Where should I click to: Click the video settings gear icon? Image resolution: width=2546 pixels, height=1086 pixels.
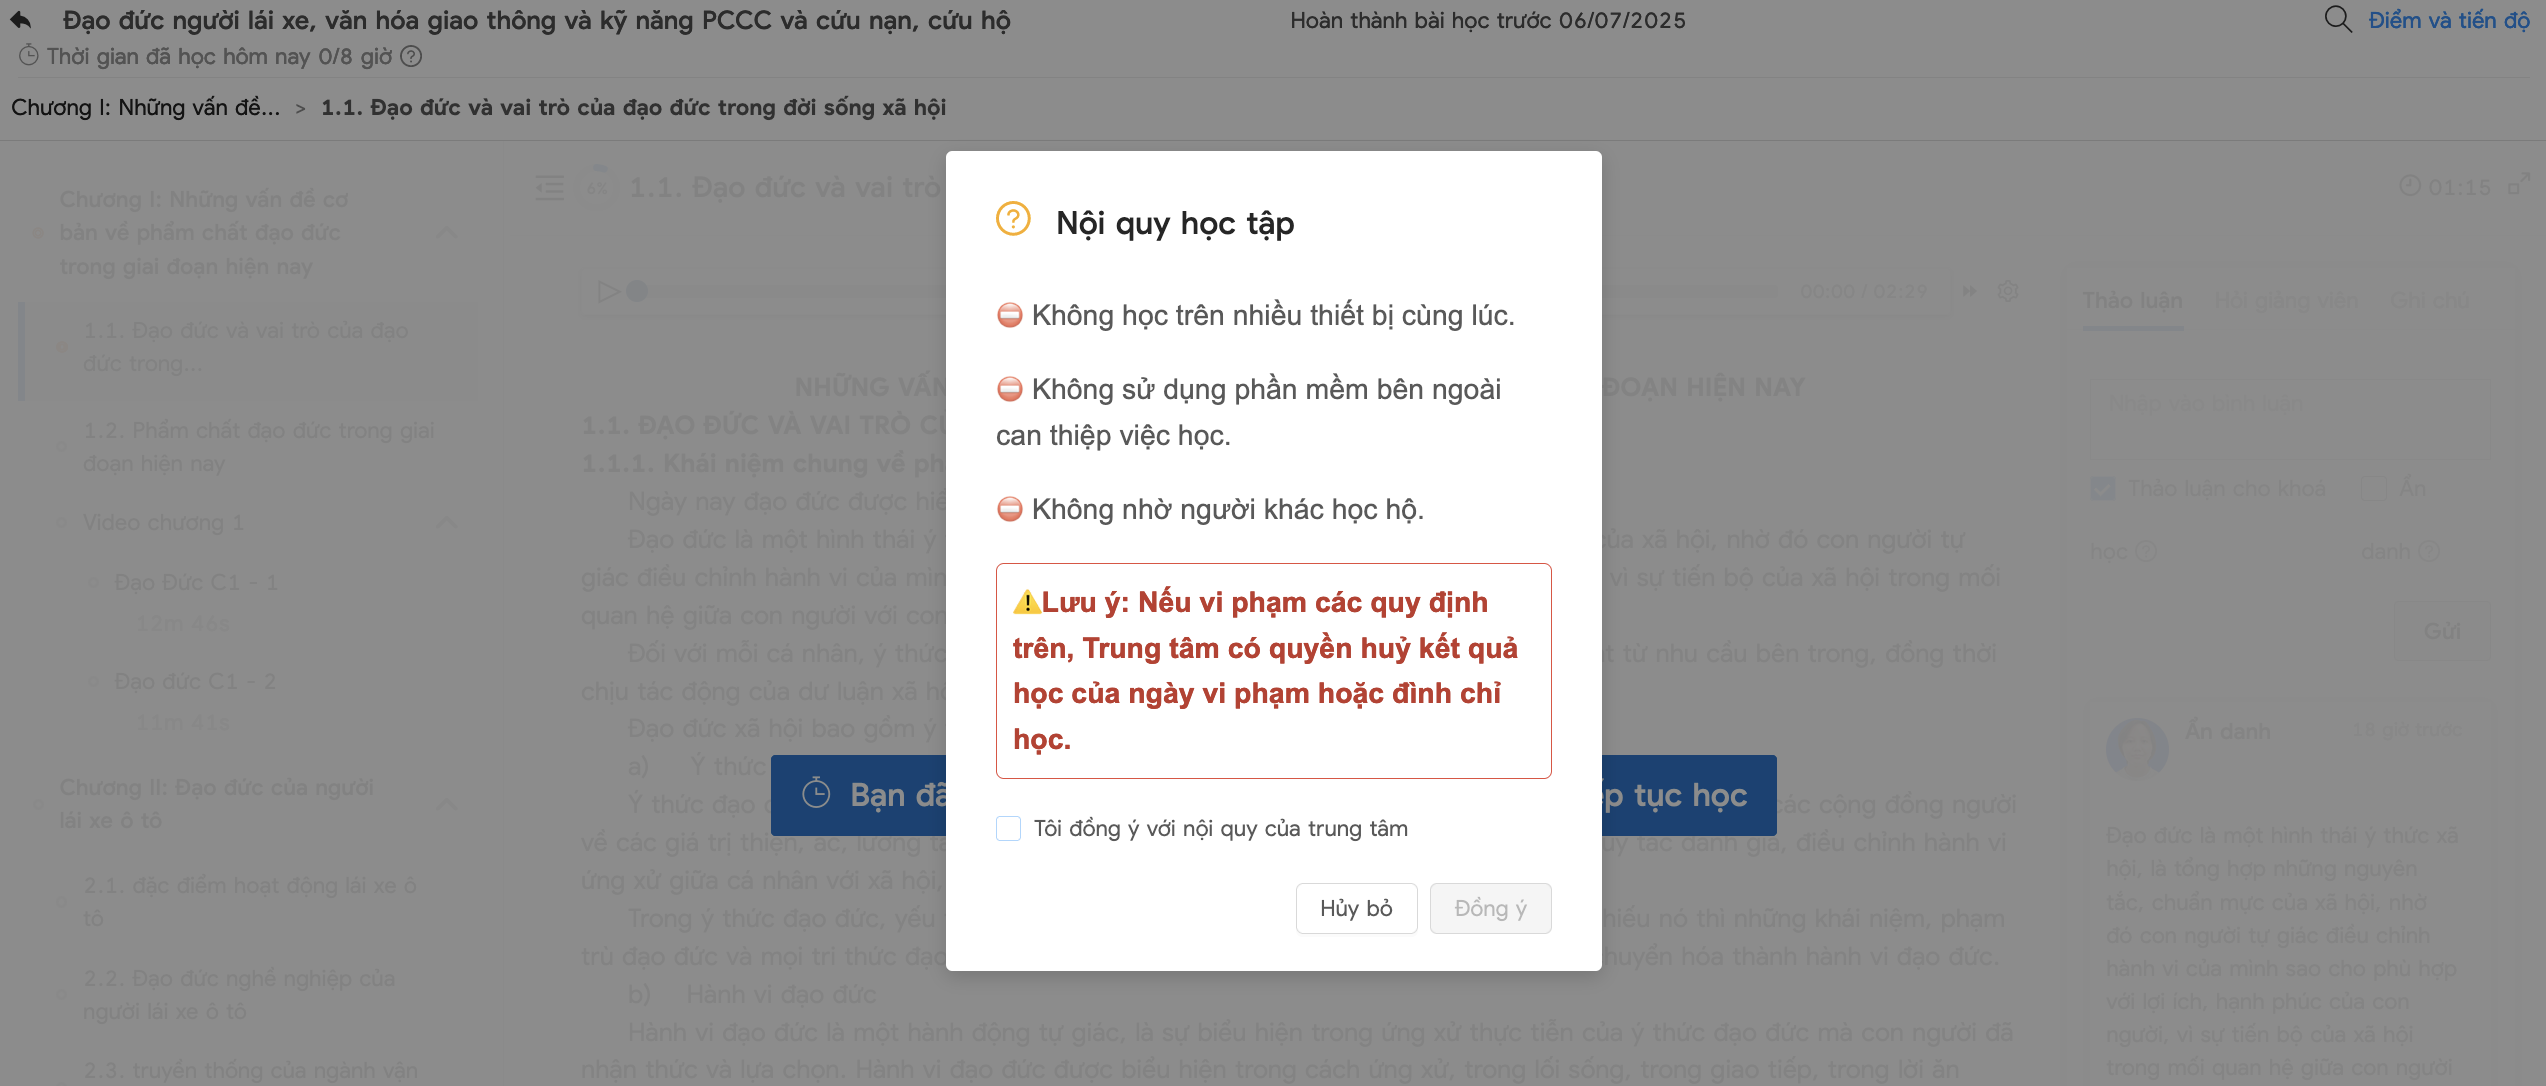point(2007,291)
